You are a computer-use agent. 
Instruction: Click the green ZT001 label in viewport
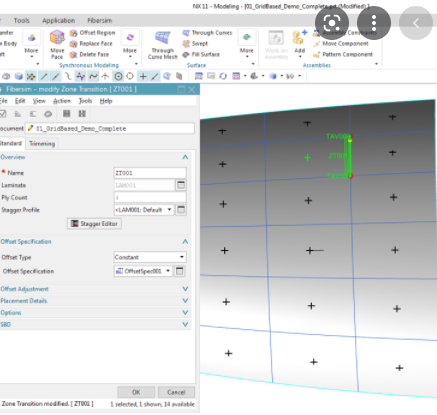[337, 156]
